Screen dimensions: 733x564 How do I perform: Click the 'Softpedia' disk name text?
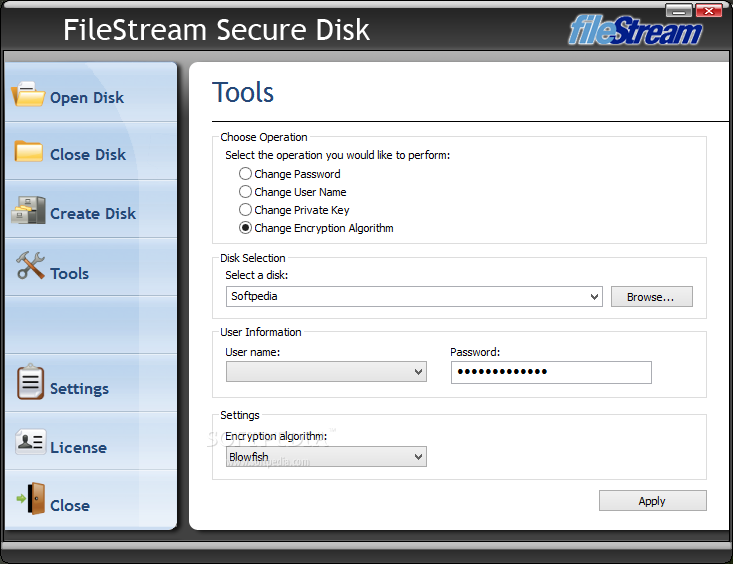(x=254, y=296)
